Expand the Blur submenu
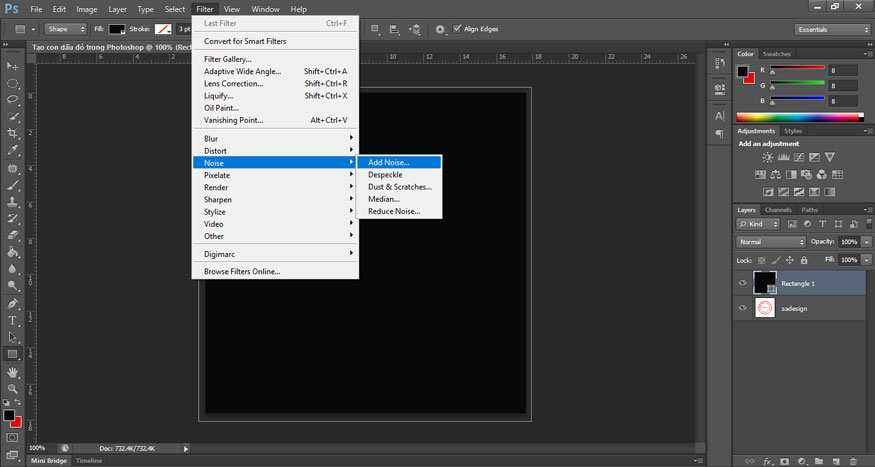 (275, 138)
